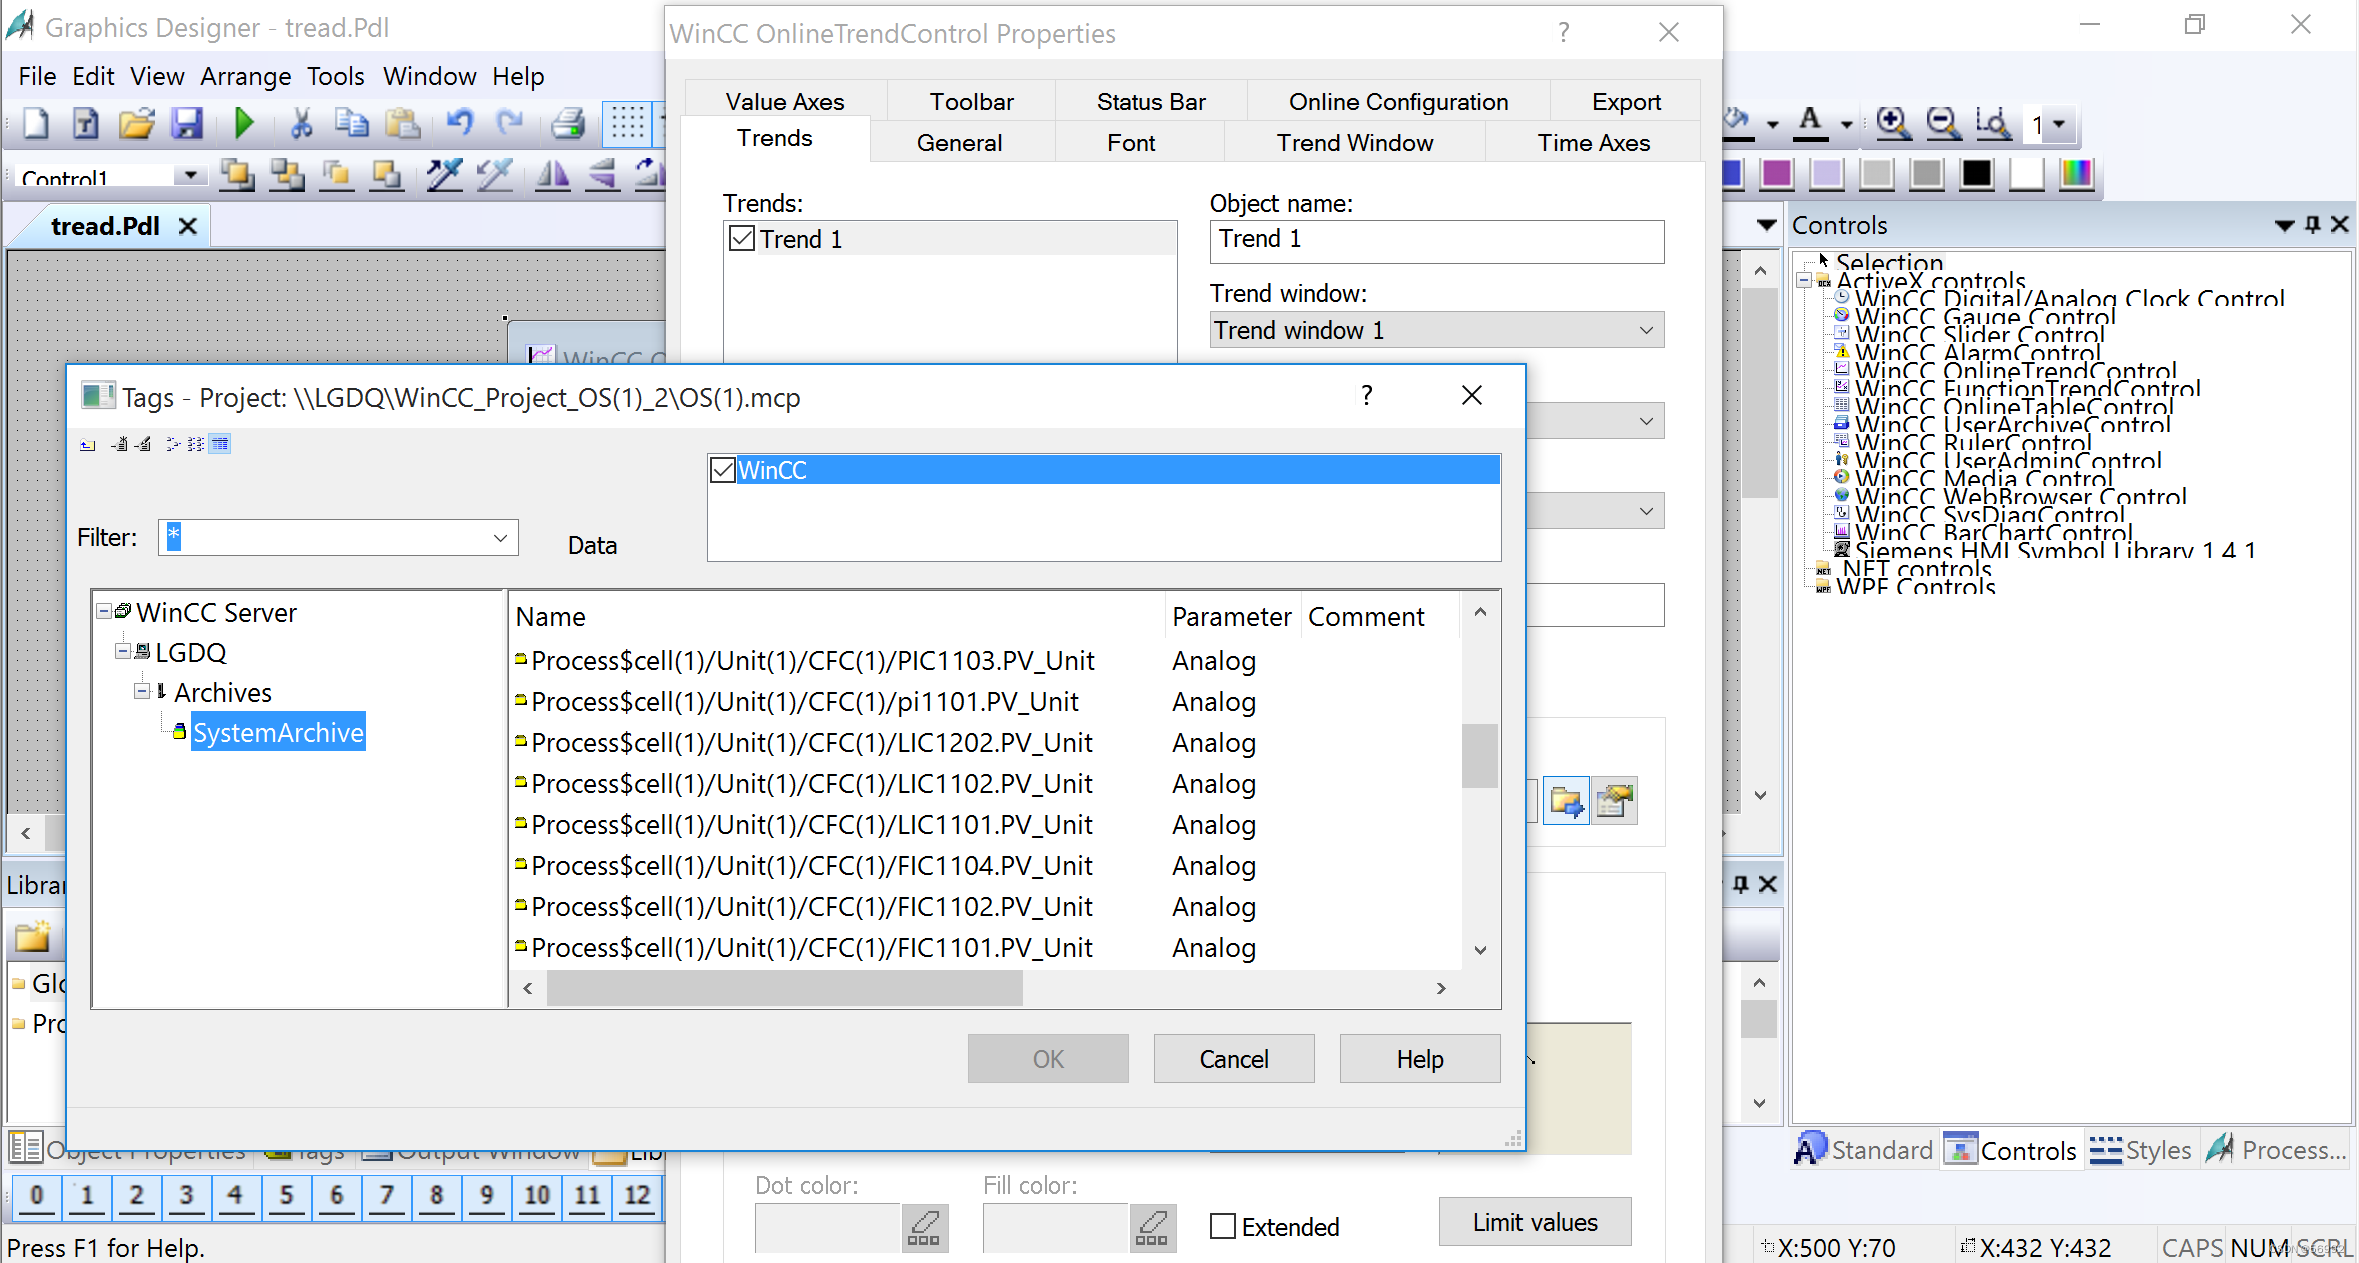Toggle the grid display icon
The height and width of the screenshot is (1263, 2359).
[x=629, y=123]
